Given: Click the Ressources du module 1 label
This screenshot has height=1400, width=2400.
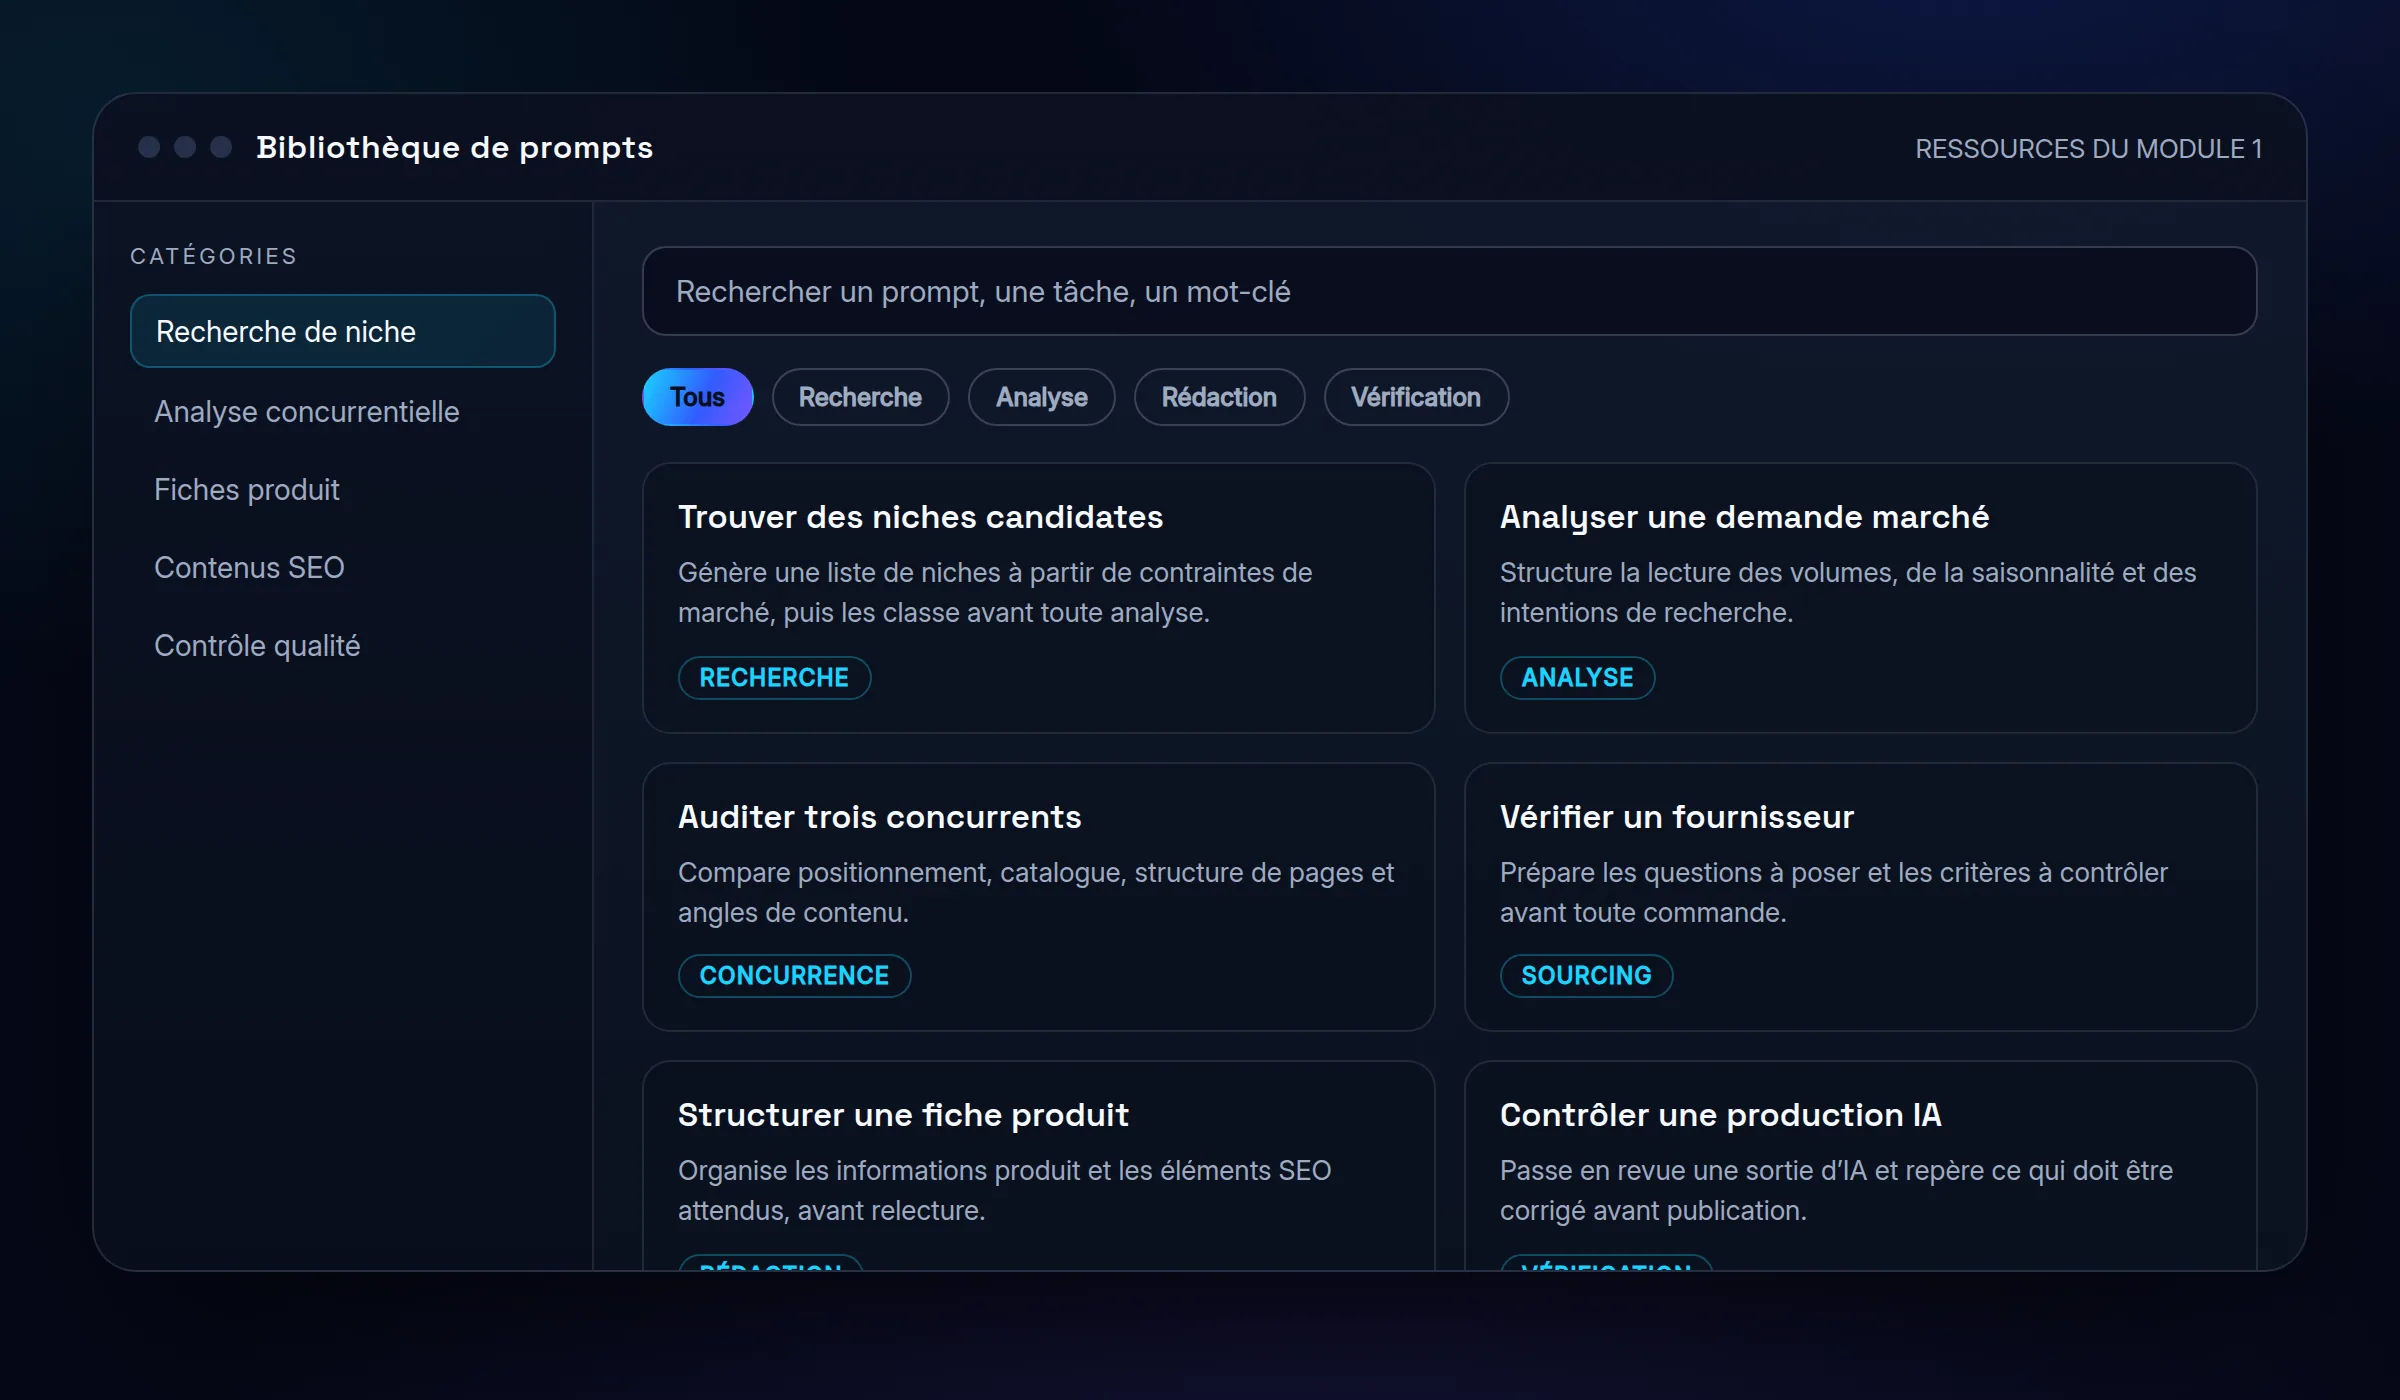Looking at the screenshot, I should tap(2088, 148).
